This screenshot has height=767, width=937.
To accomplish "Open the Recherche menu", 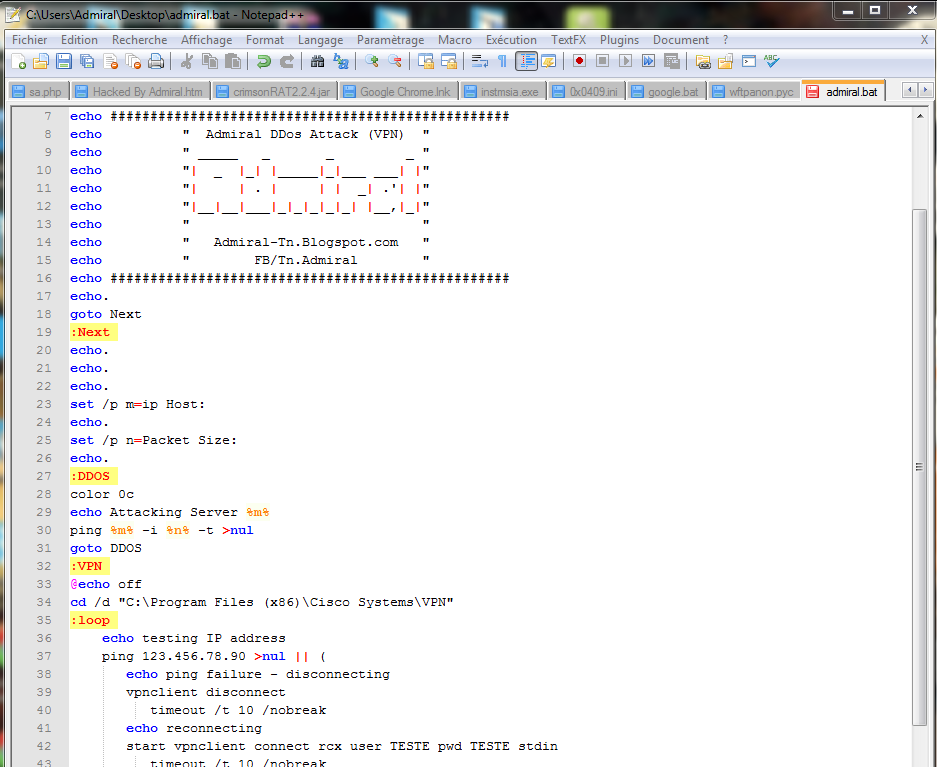I will [x=139, y=40].
